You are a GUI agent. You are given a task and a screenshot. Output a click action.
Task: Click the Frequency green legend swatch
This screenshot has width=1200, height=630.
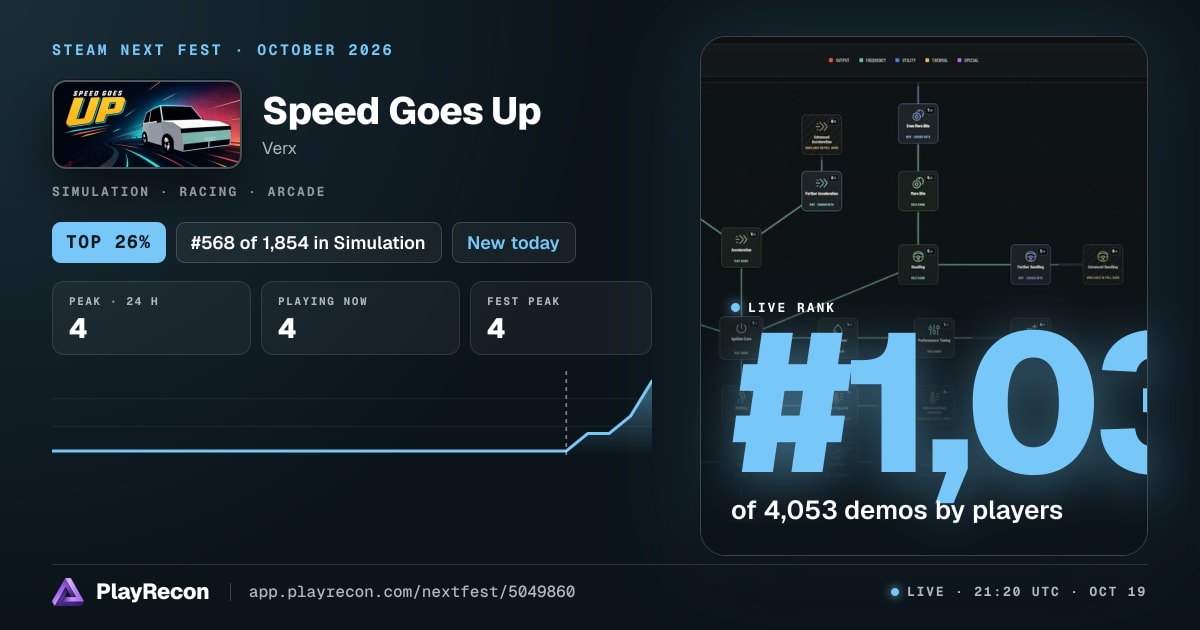(861, 60)
